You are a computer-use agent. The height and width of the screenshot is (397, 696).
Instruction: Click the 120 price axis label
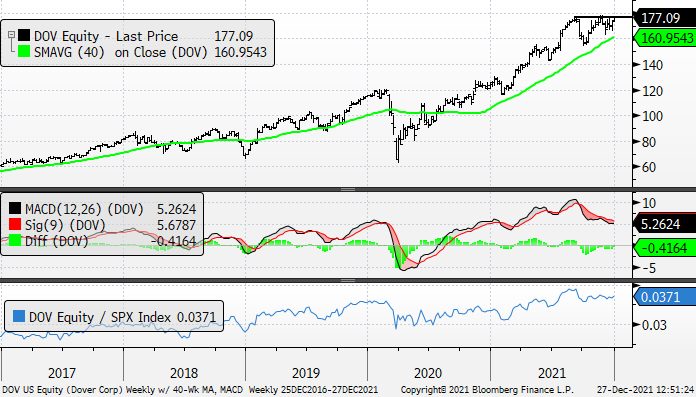coord(652,91)
